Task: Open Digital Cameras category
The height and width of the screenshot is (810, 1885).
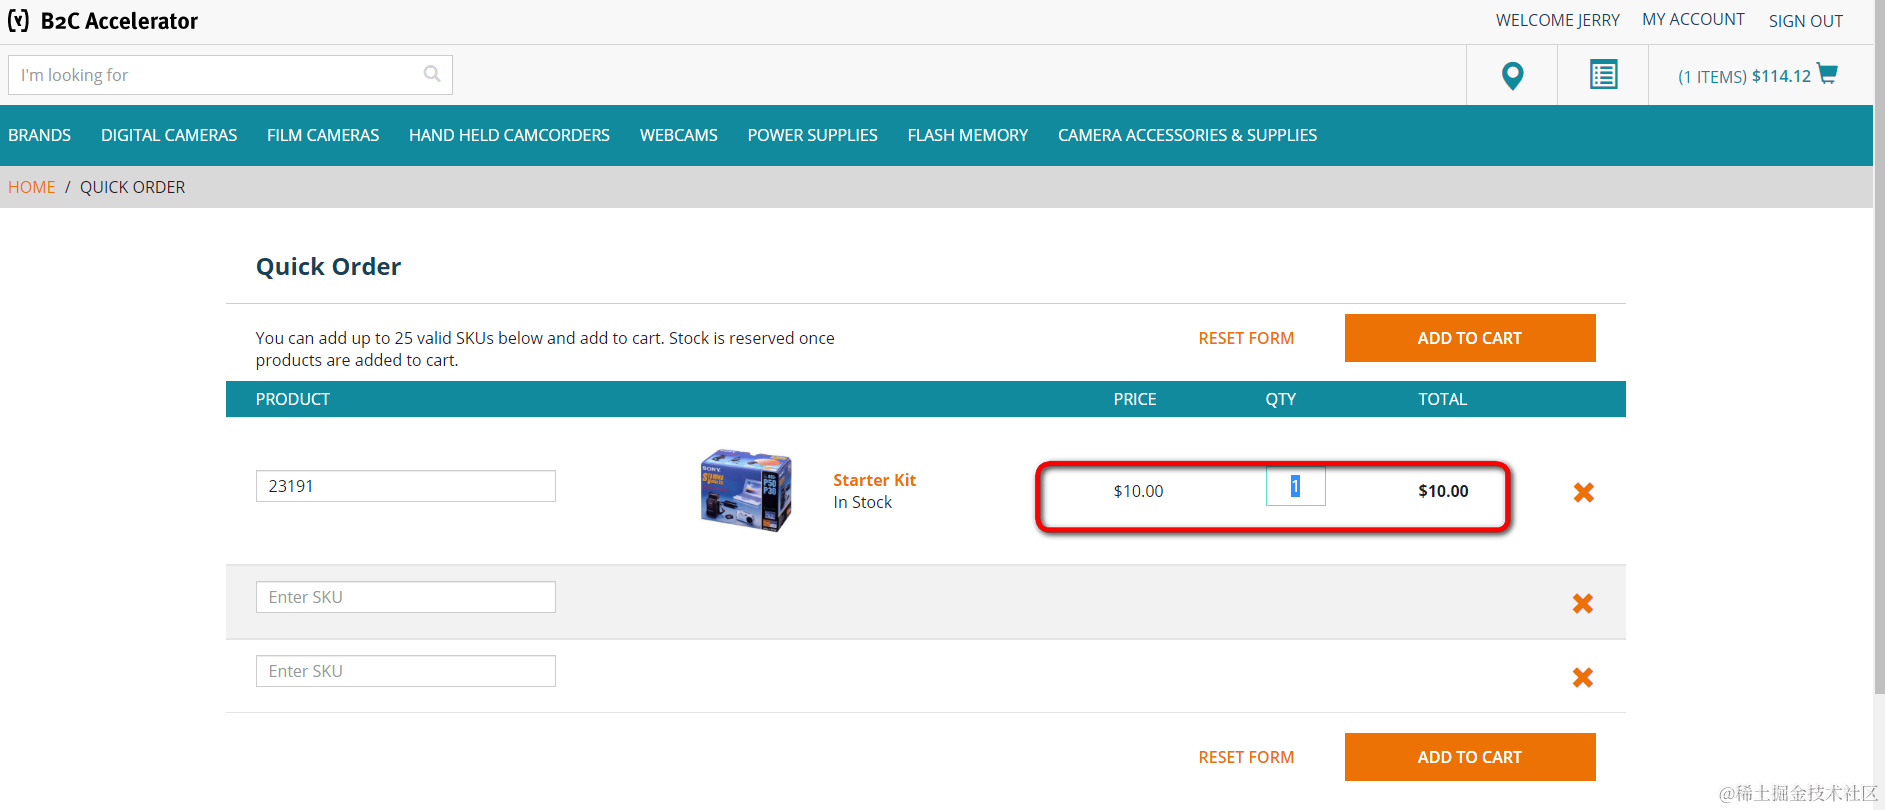Action: (x=169, y=135)
